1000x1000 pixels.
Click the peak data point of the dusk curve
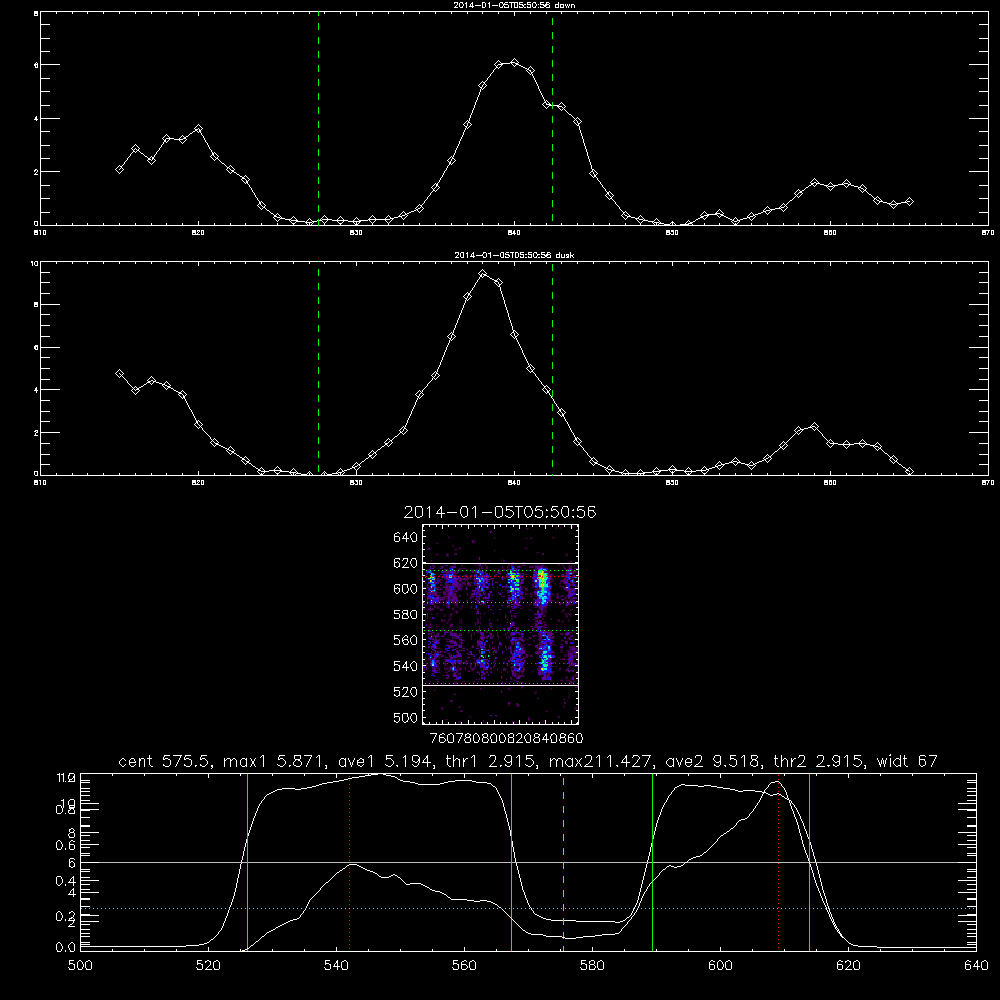(x=483, y=274)
